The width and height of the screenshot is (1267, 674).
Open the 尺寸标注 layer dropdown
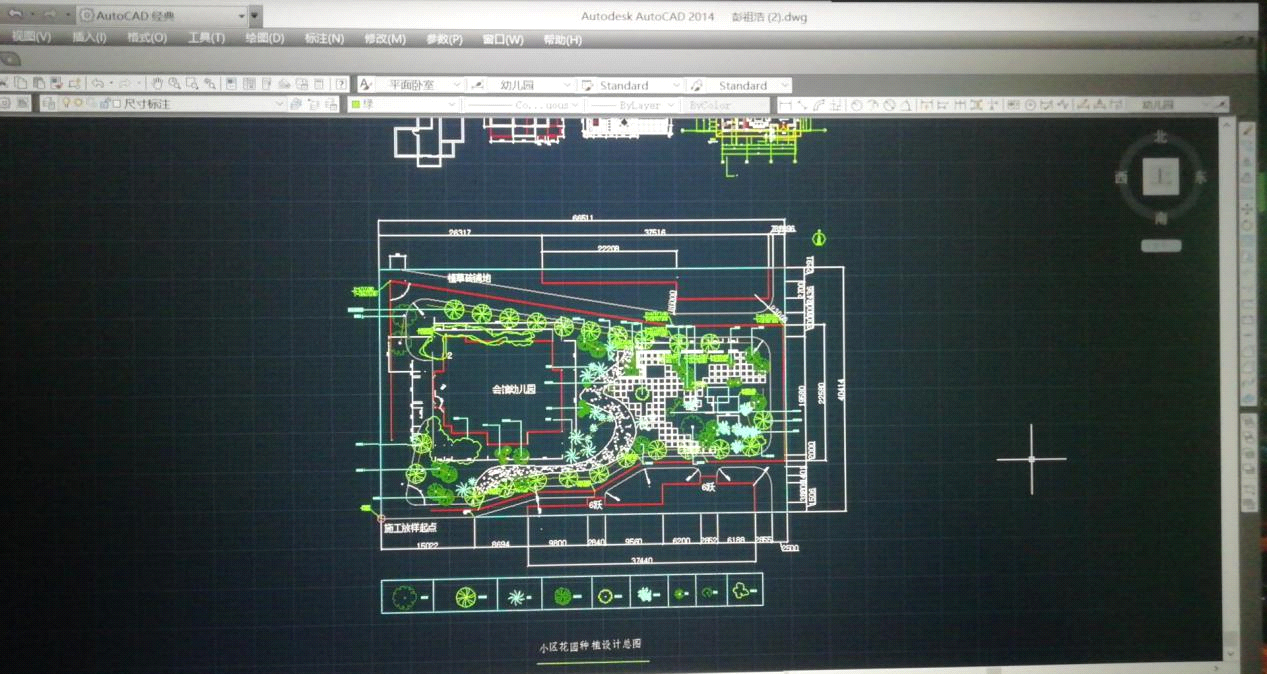(x=279, y=104)
